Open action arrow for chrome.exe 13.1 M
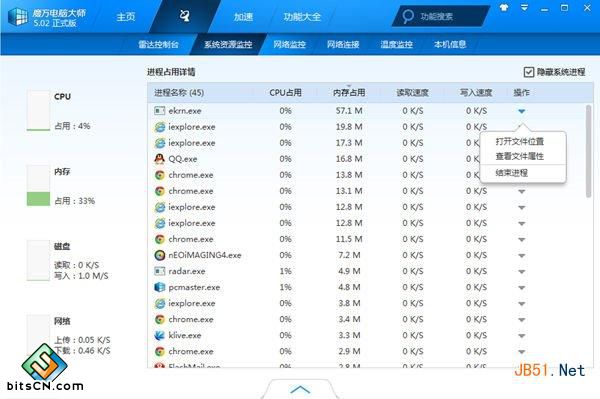Screen dimensions: 600x399 (522, 191)
